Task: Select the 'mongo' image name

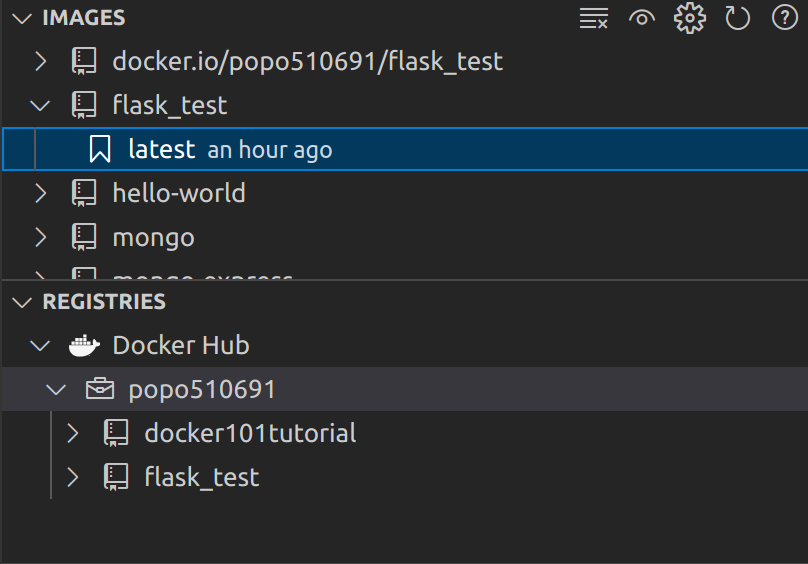Action: 154,239
